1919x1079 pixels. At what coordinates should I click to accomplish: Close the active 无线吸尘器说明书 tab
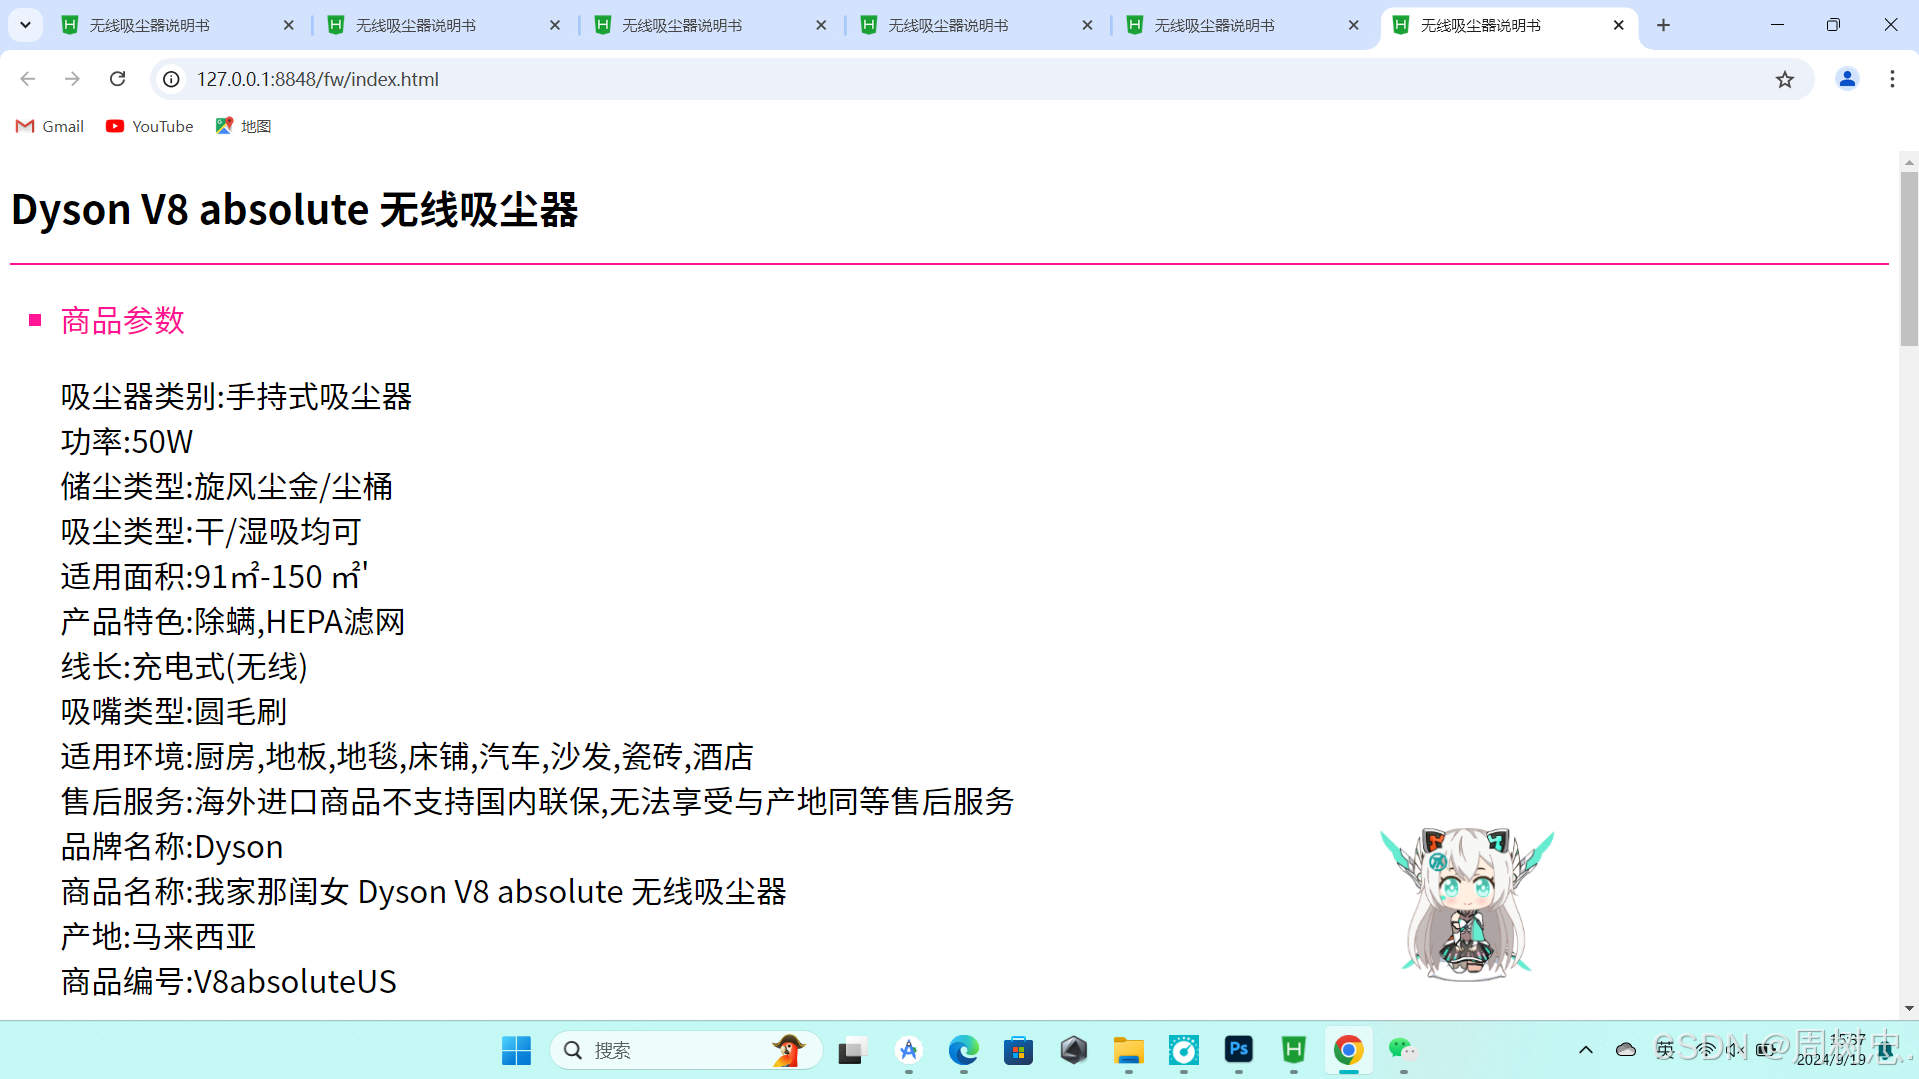pos(1619,25)
